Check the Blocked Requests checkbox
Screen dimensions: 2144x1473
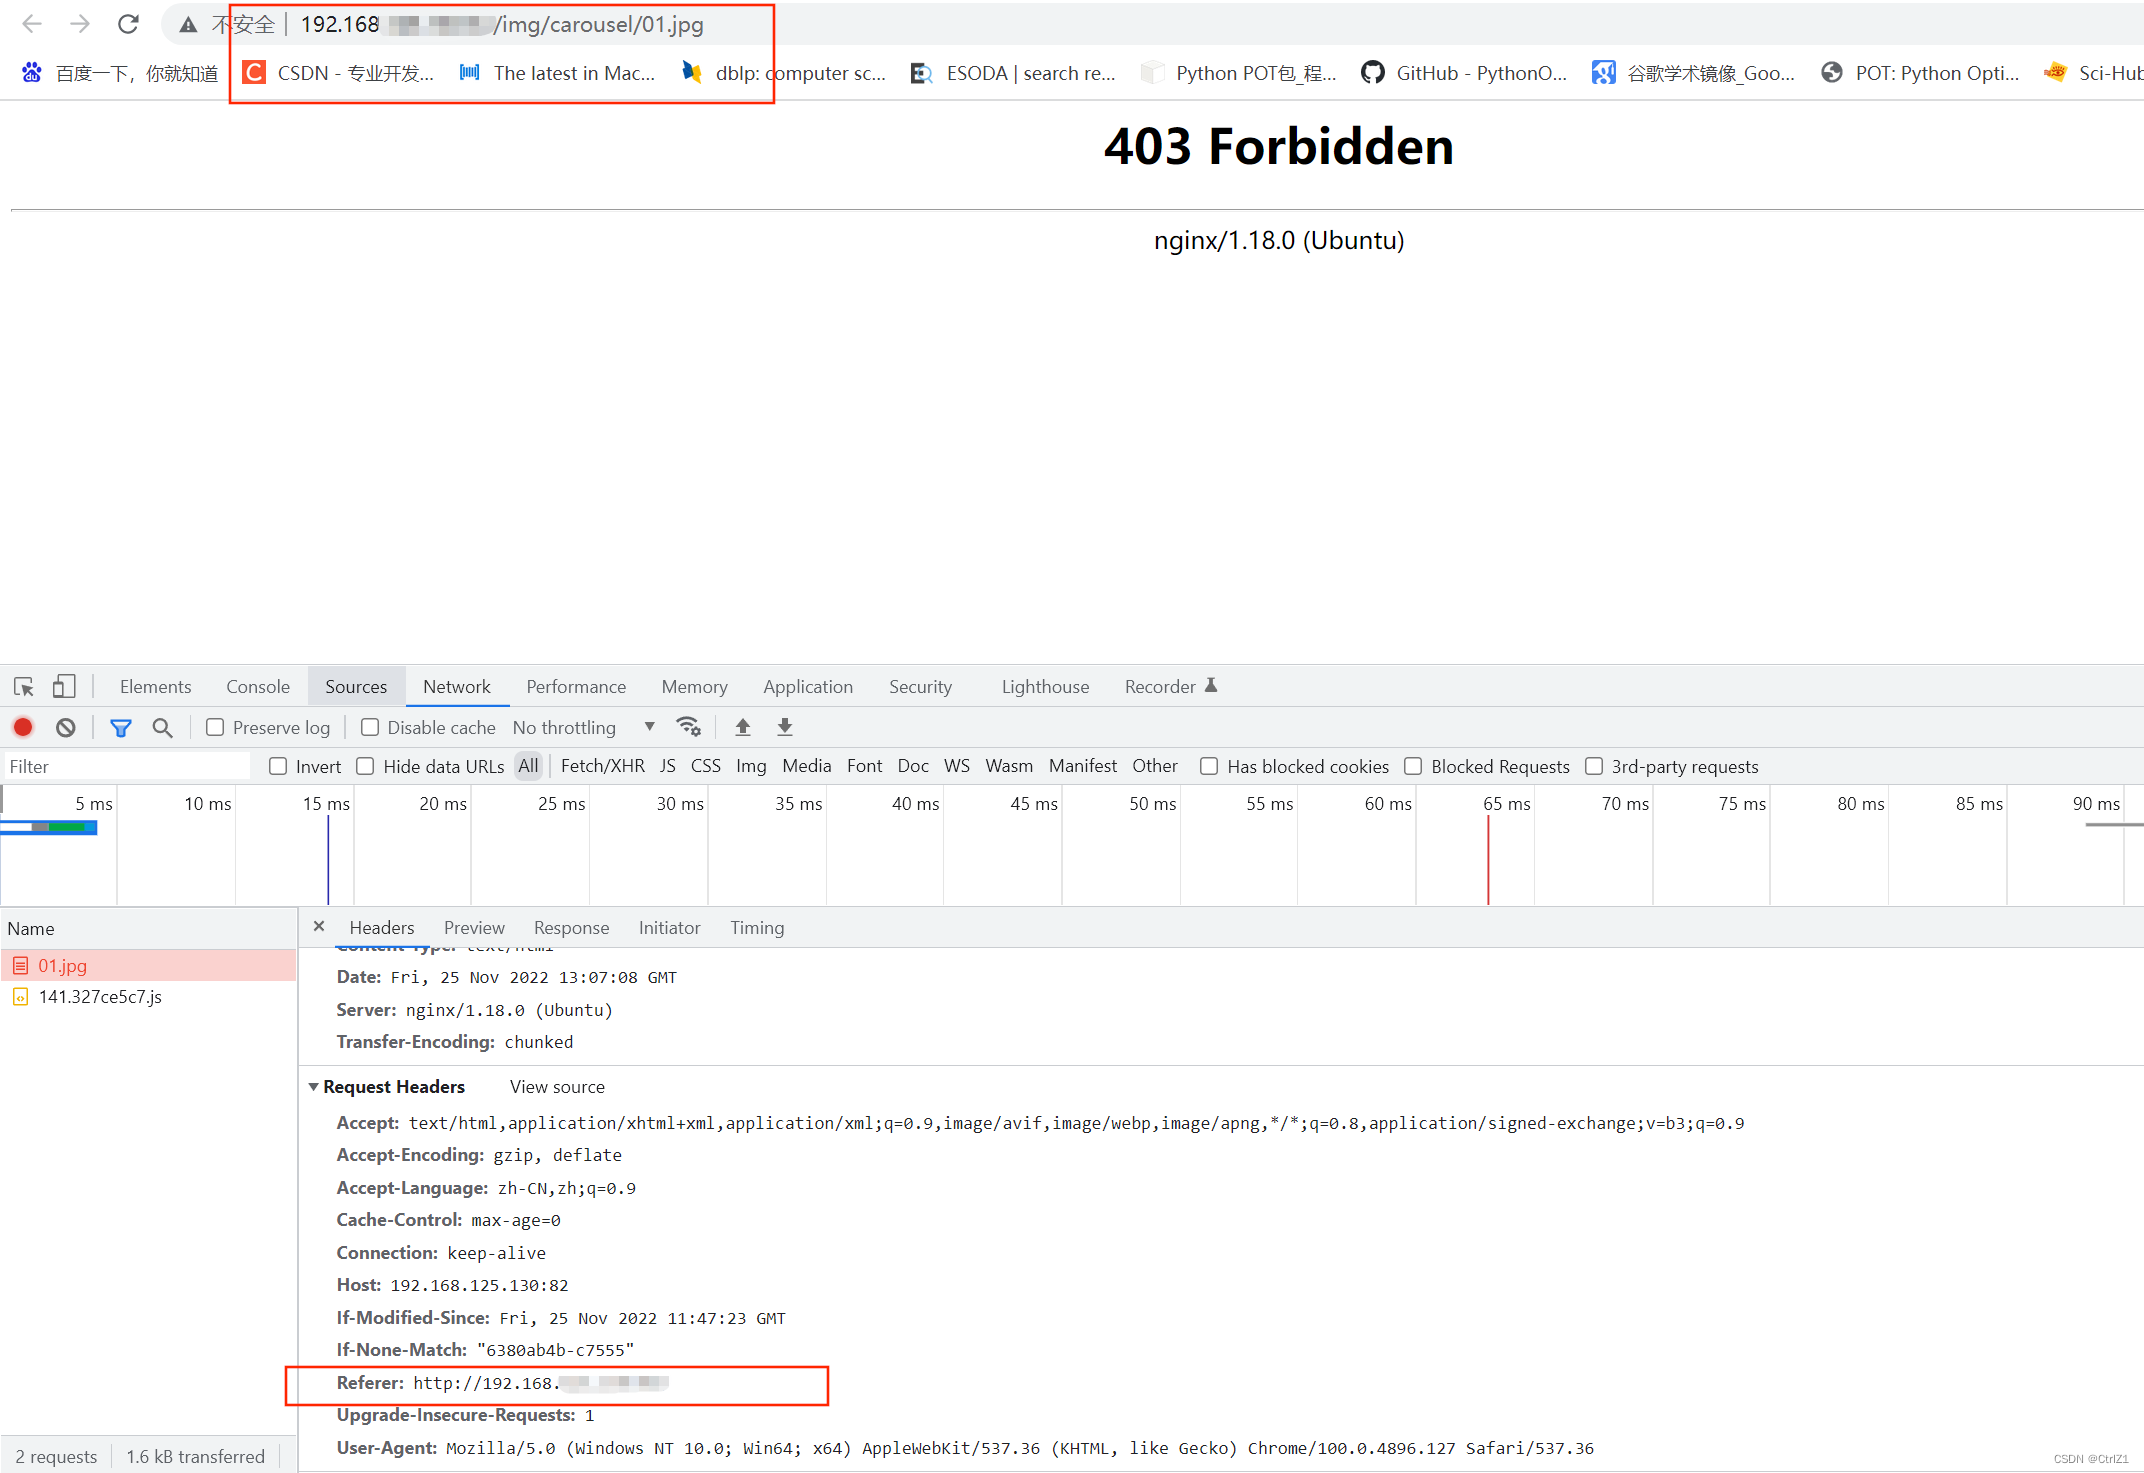(1413, 767)
